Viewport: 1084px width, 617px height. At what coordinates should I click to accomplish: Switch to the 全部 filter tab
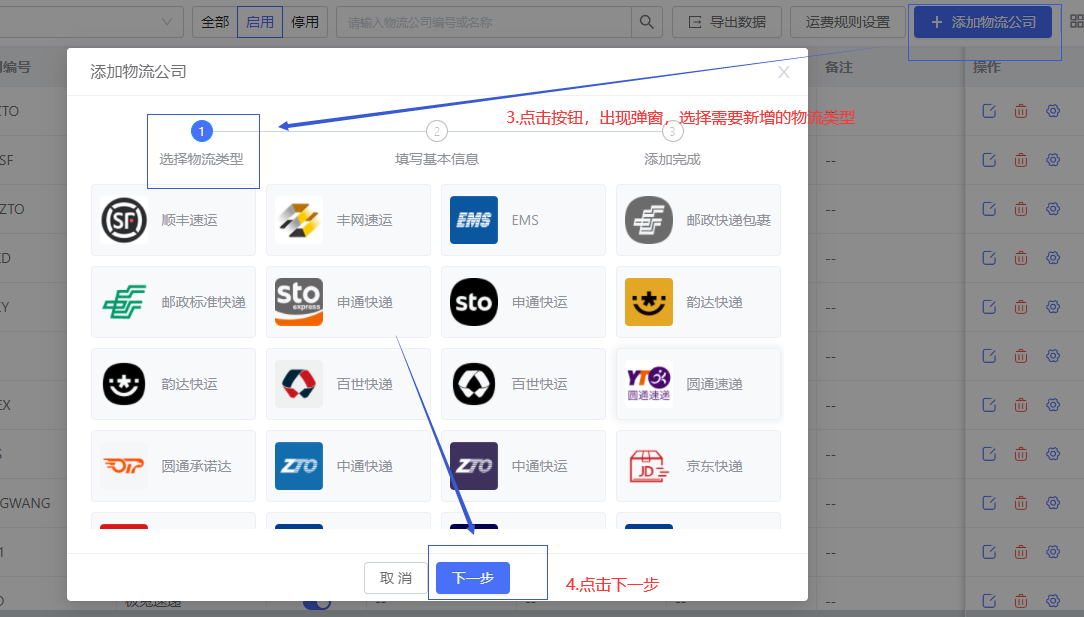pyautogui.click(x=215, y=22)
